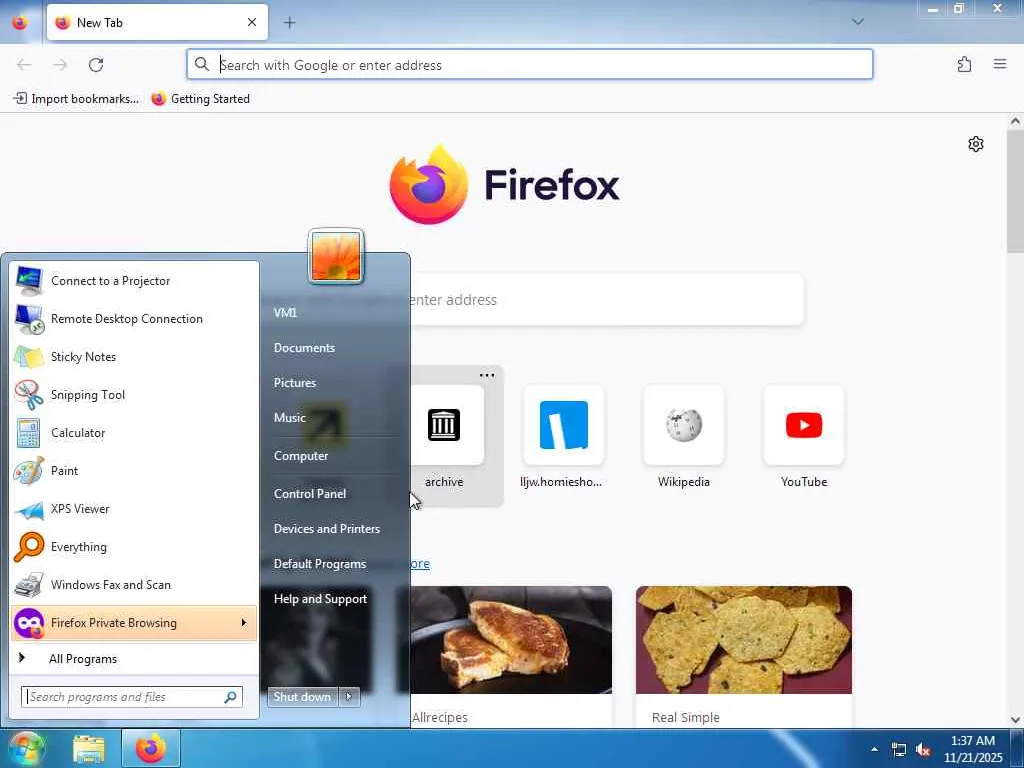Screen dimensions: 1024x768
Task: Click Firefox View icon in tab bar
Action: [x=20, y=23]
